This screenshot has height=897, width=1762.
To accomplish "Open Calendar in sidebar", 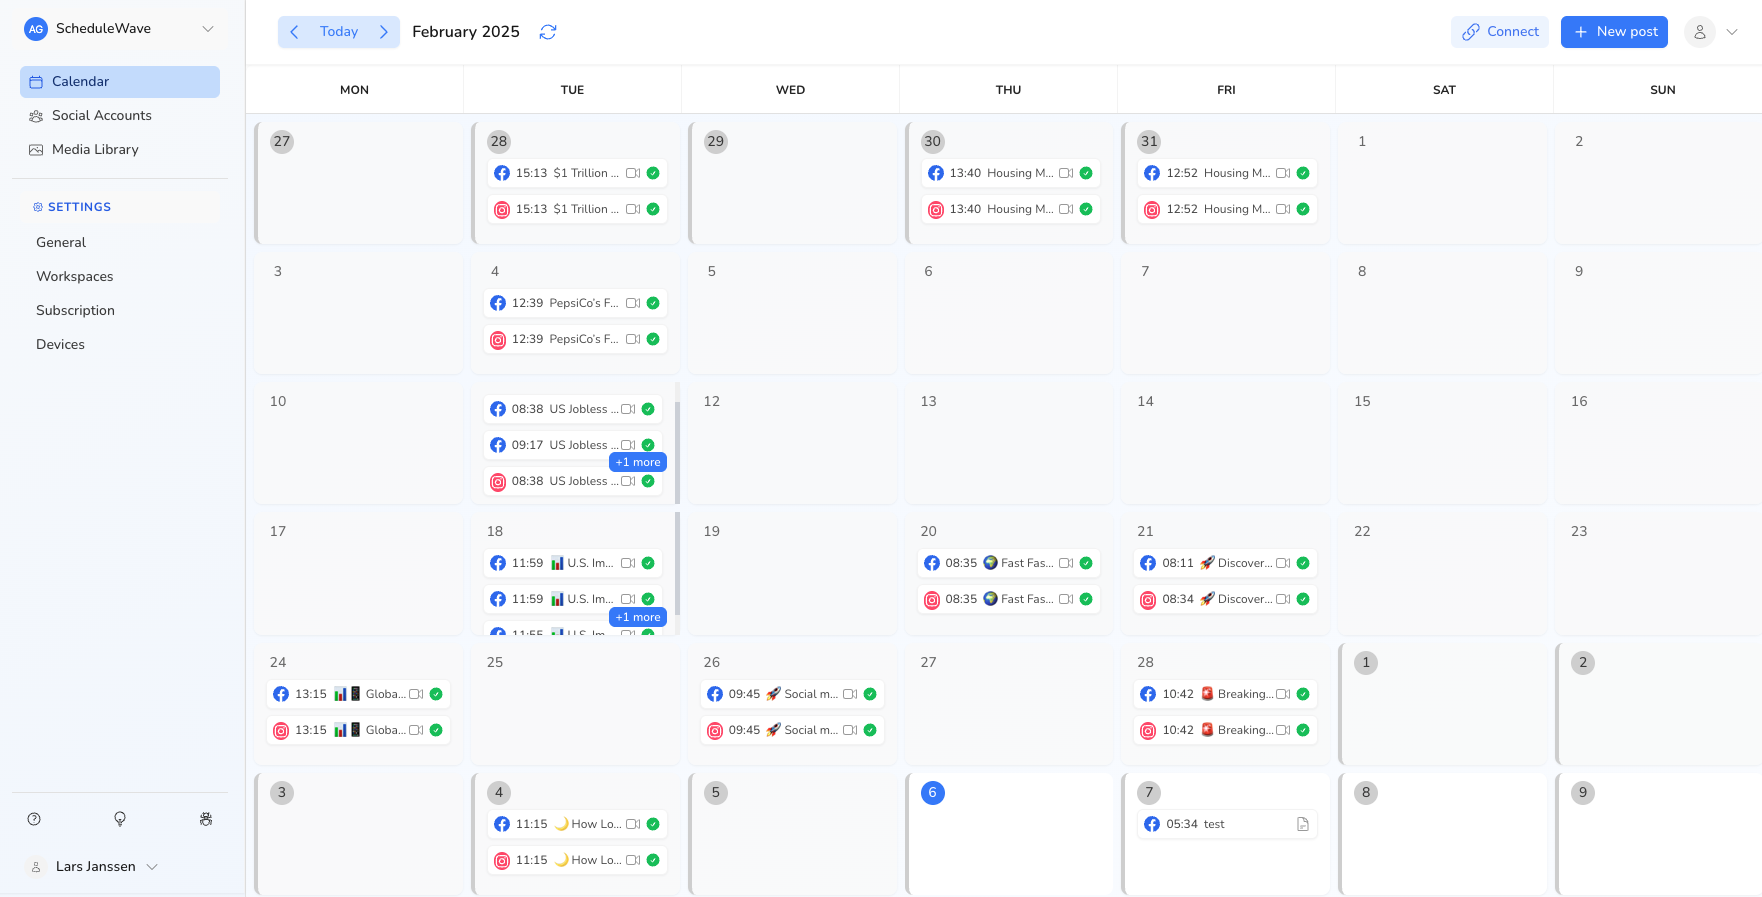I will tap(120, 82).
